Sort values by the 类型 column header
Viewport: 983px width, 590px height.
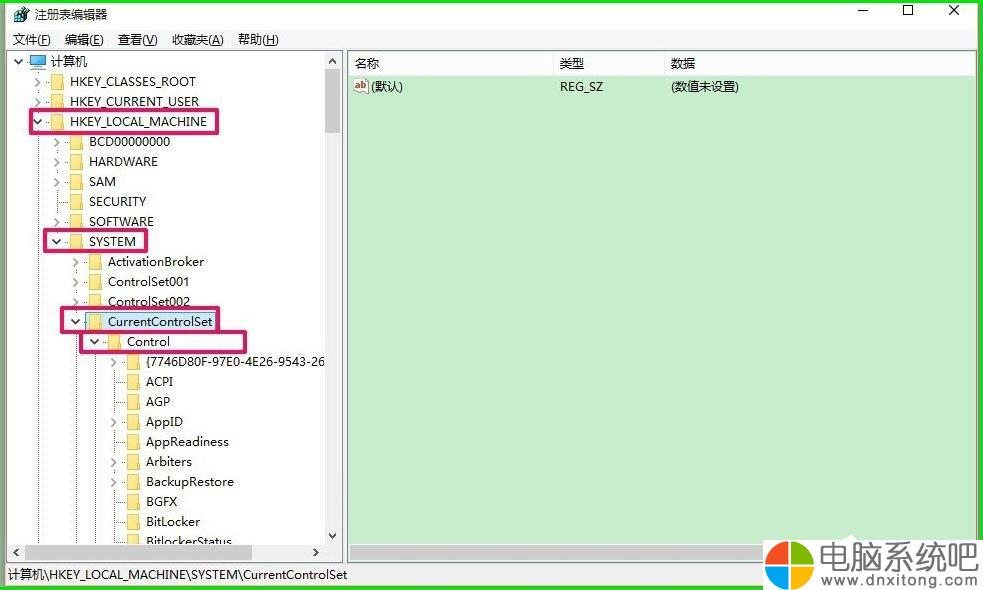[609, 63]
